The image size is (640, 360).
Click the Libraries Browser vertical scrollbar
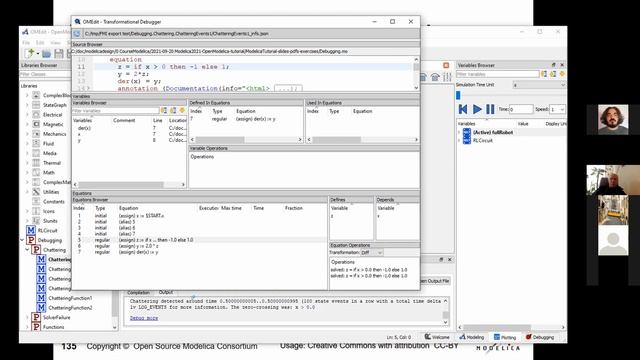114,206
